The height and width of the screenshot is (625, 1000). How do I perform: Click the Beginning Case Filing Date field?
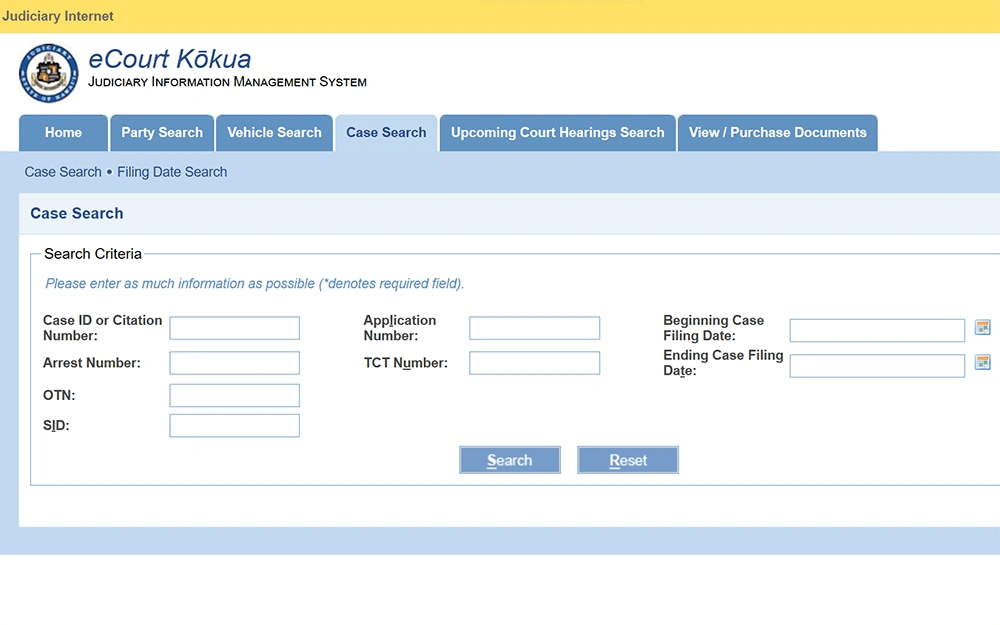877,330
